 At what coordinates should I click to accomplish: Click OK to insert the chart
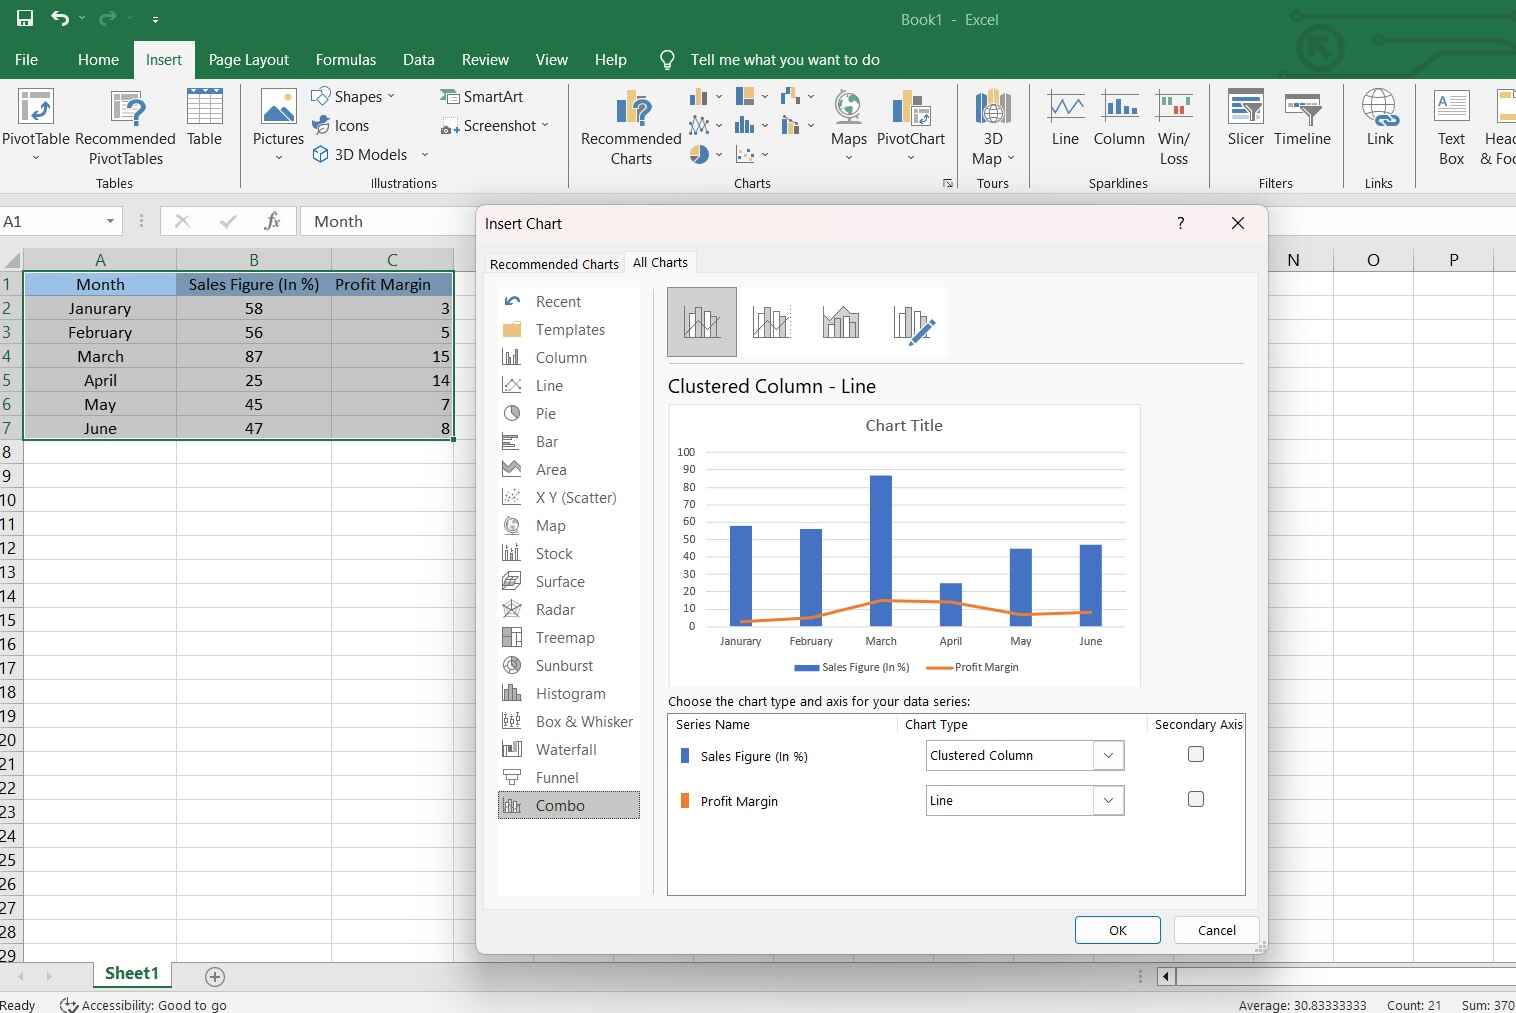click(x=1118, y=930)
